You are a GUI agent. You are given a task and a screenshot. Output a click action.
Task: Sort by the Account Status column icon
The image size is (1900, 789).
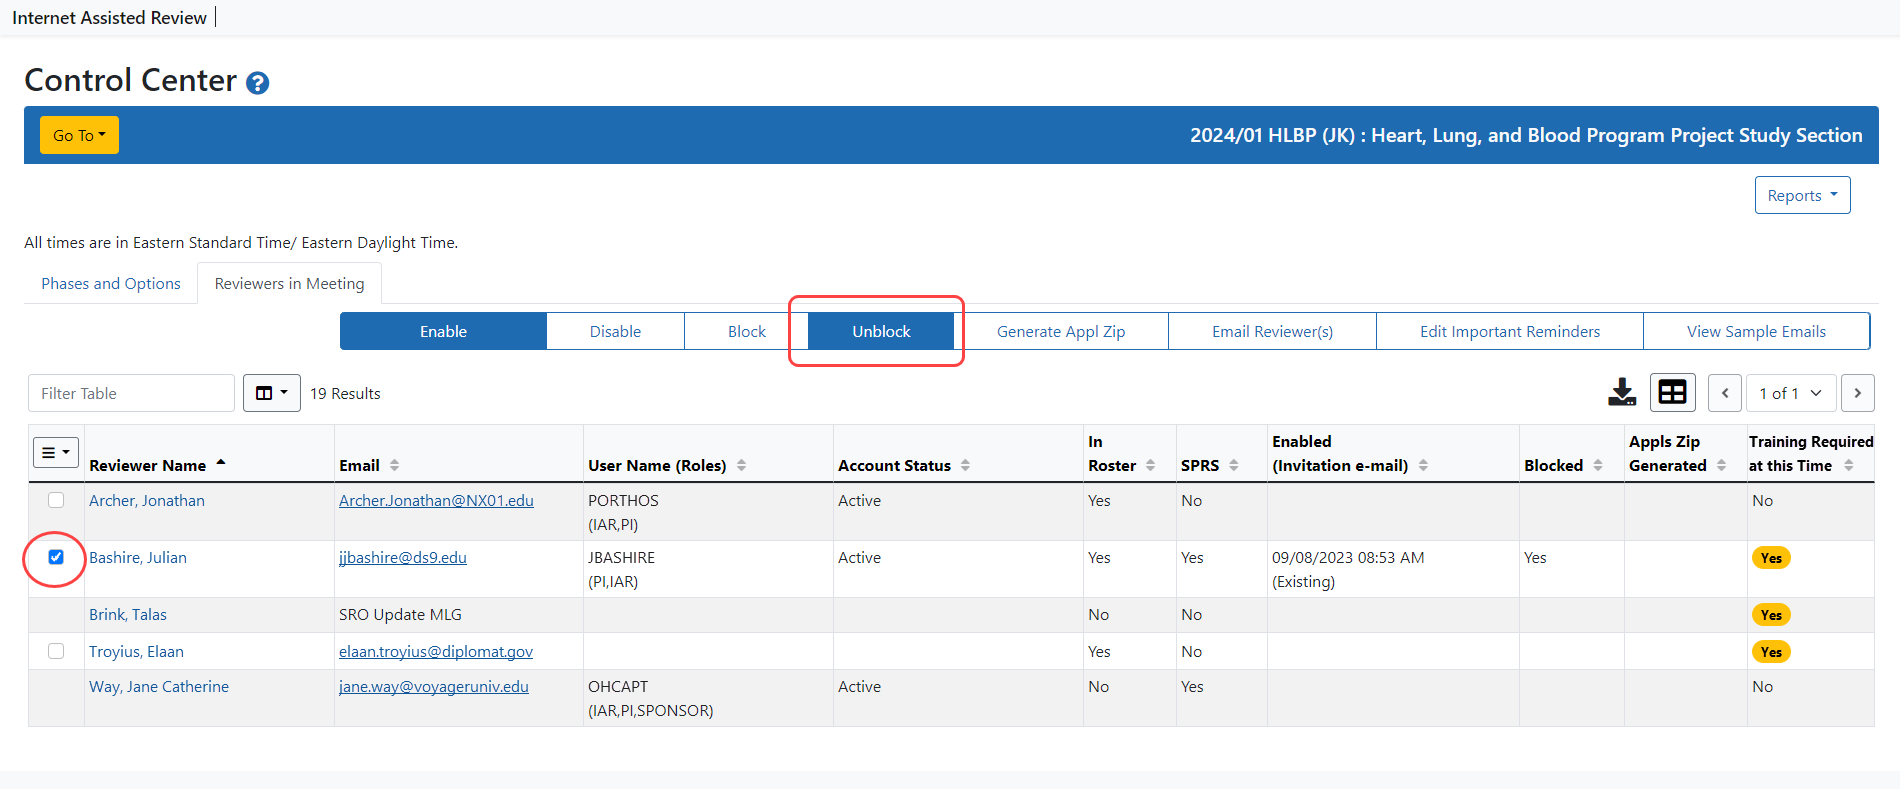965,466
